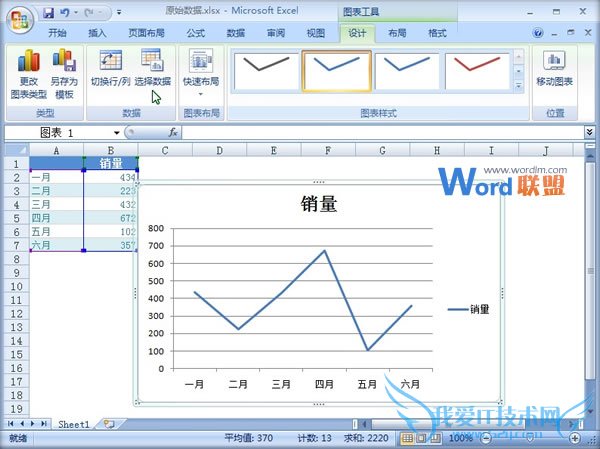This screenshot has width=600, height=449.
Task: Click the chart title 销量
Action: (319, 205)
